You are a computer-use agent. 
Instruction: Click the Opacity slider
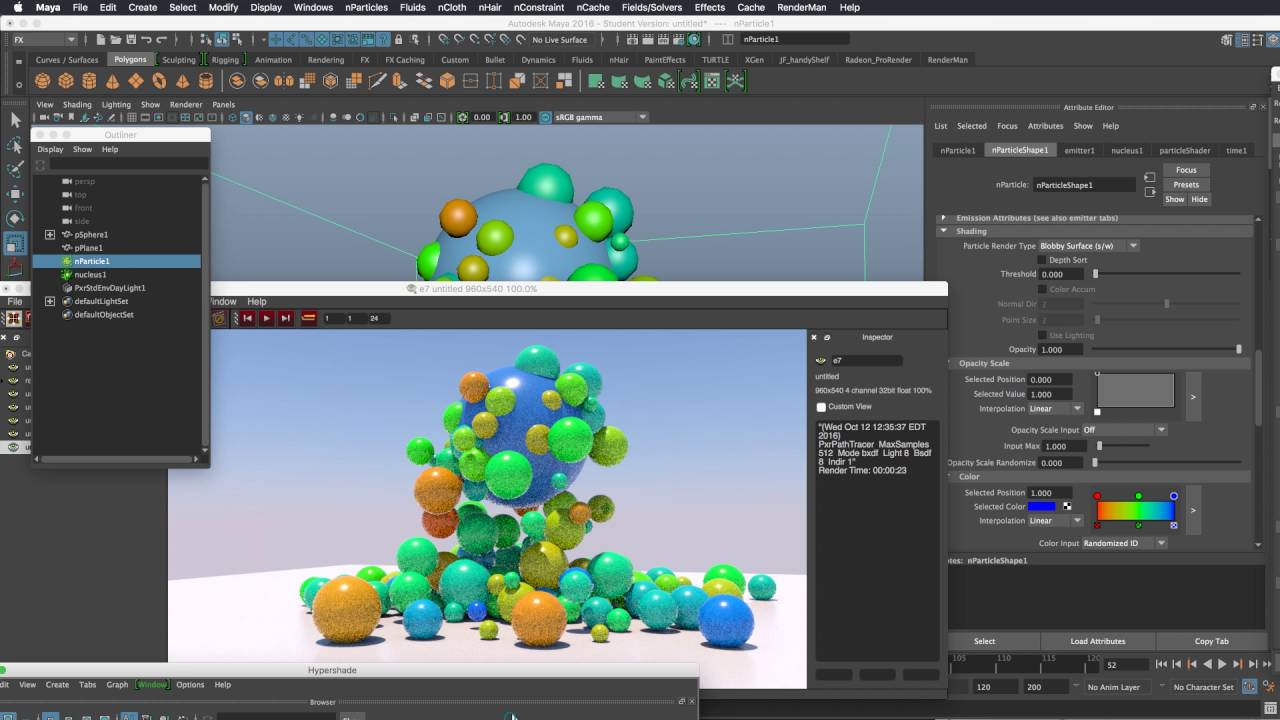click(1168, 349)
